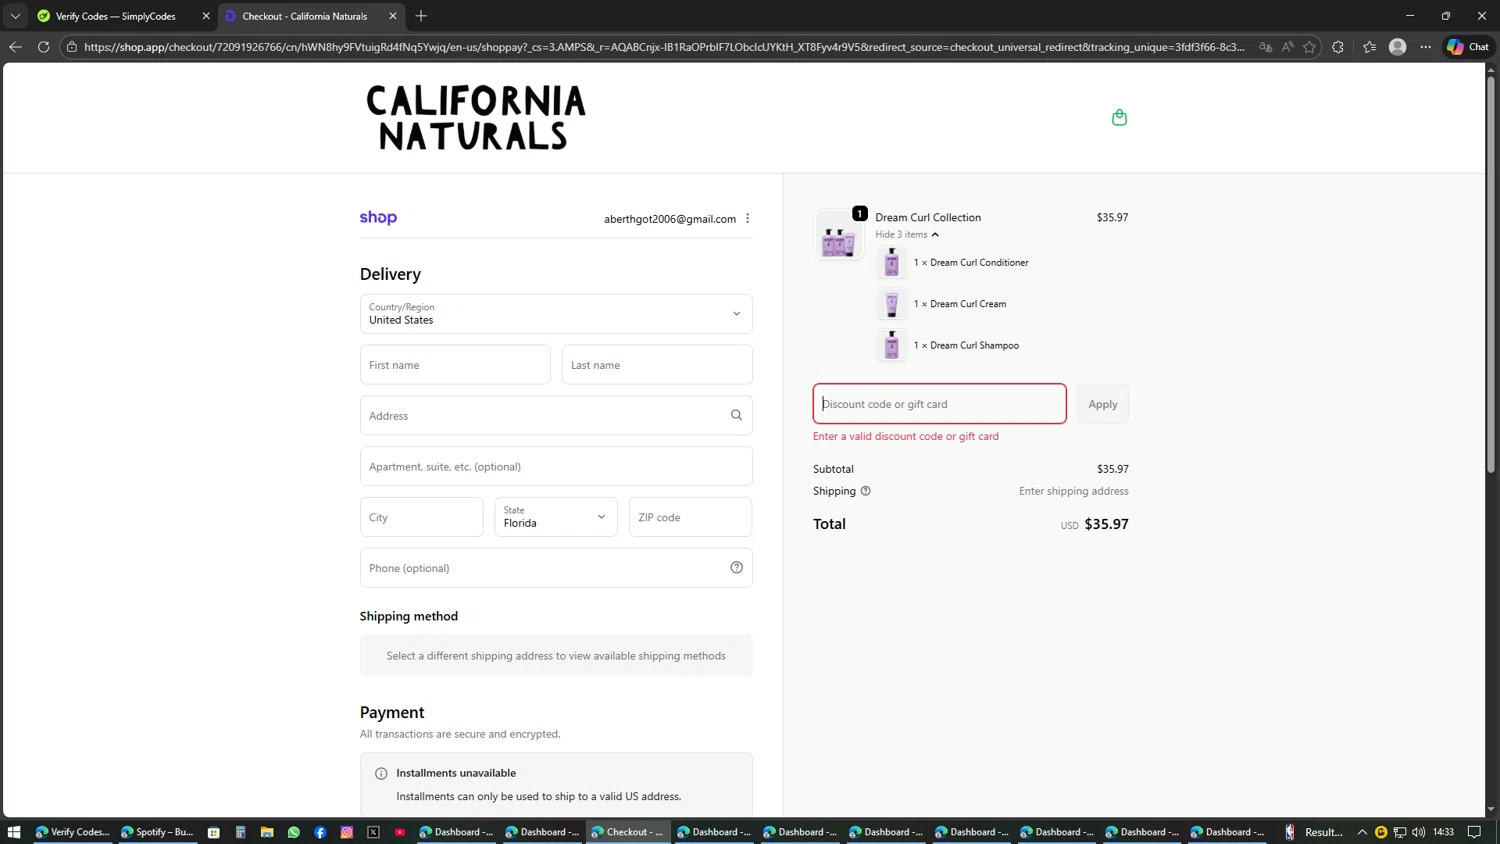1500x844 pixels.
Task: View site information lock icon
Action: (x=72, y=47)
